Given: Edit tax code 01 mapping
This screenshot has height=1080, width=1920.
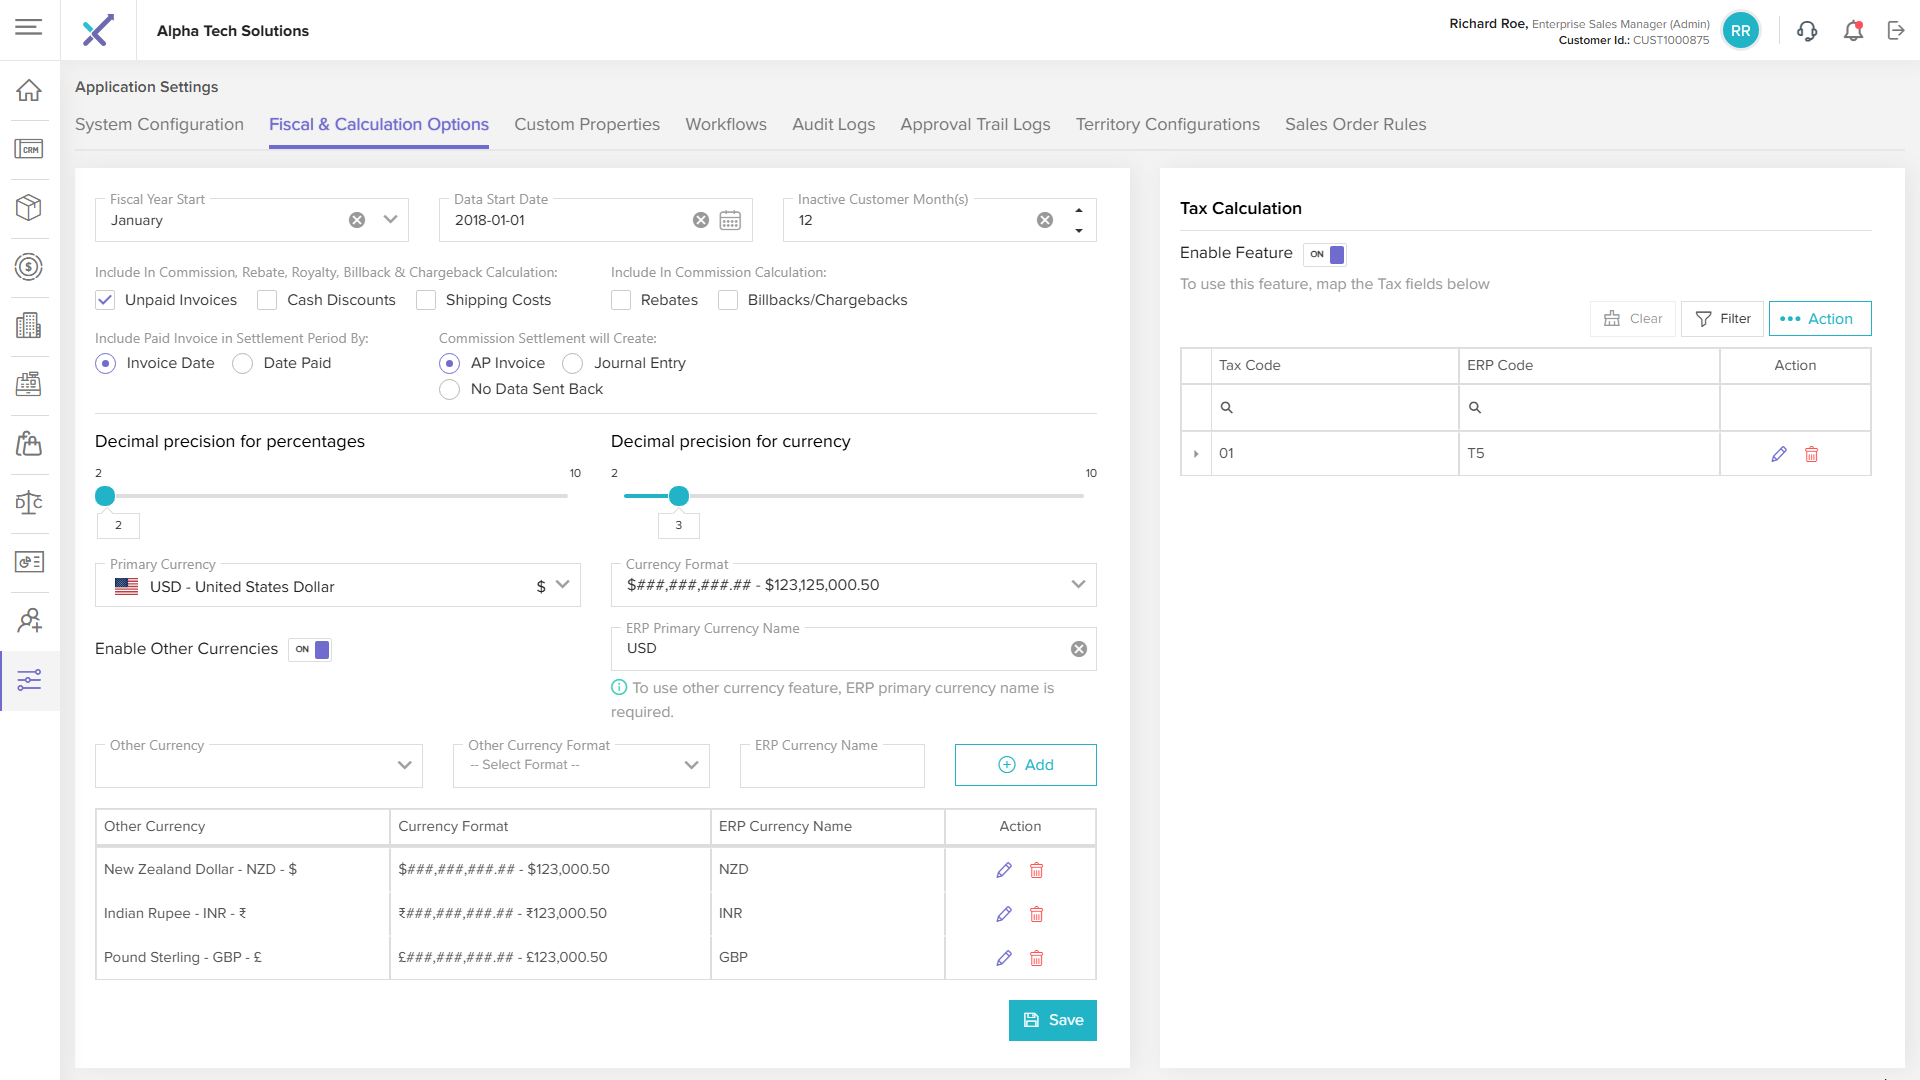Looking at the screenshot, I should (x=1779, y=454).
